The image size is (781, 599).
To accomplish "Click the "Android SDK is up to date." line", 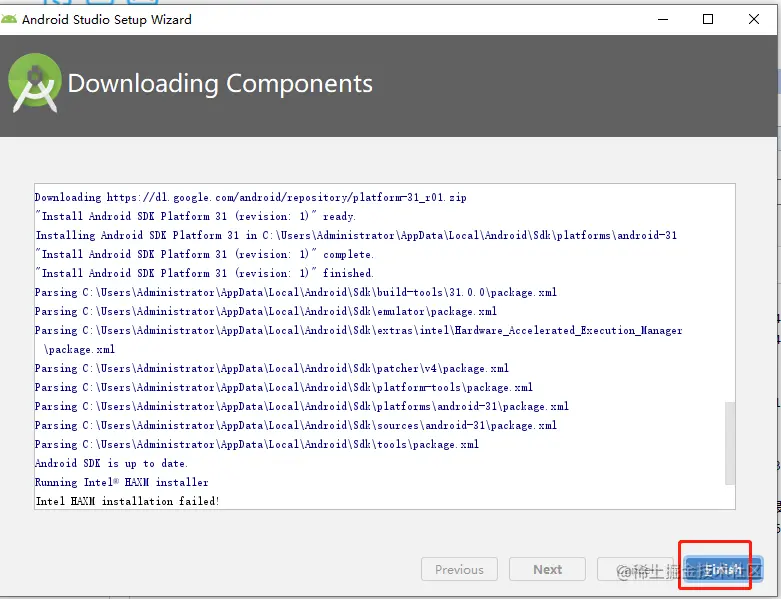I will (x=111, y=463).
